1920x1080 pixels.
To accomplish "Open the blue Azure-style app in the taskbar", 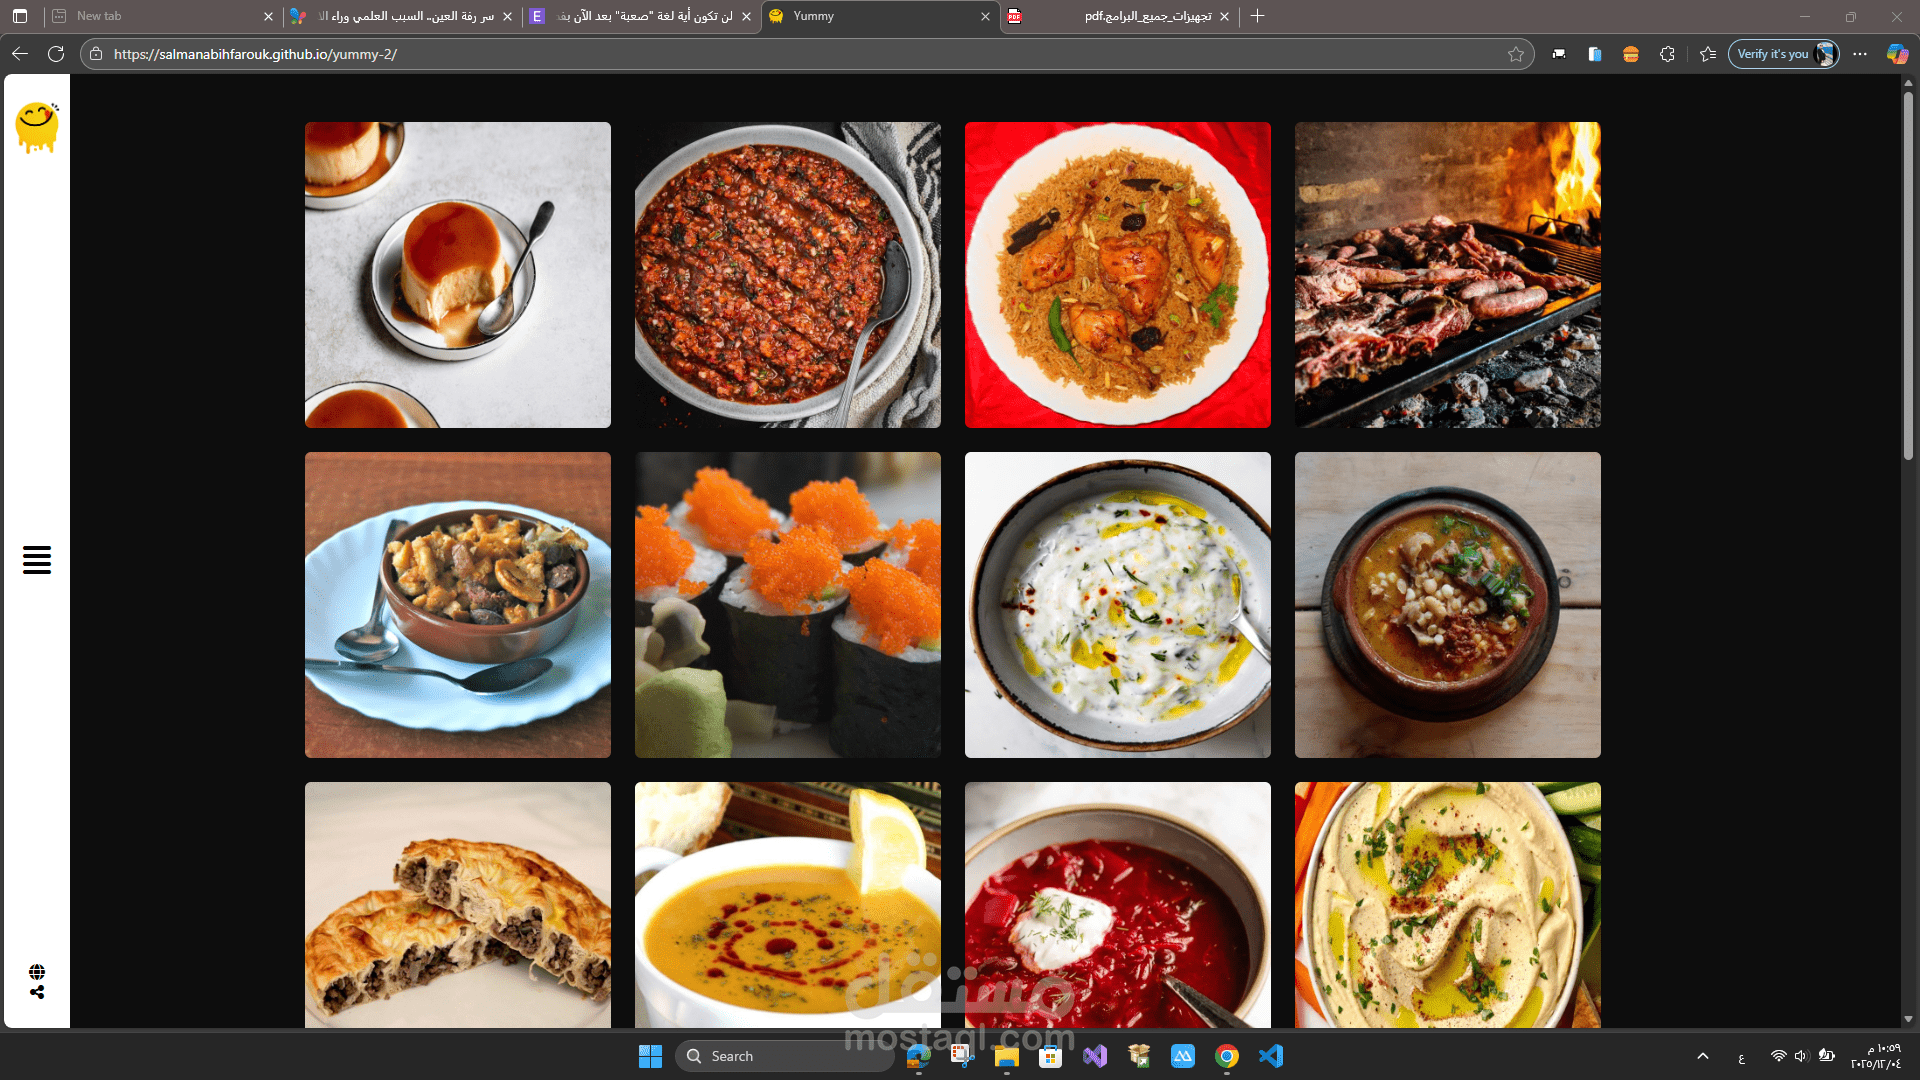I will point(1183,1056).
